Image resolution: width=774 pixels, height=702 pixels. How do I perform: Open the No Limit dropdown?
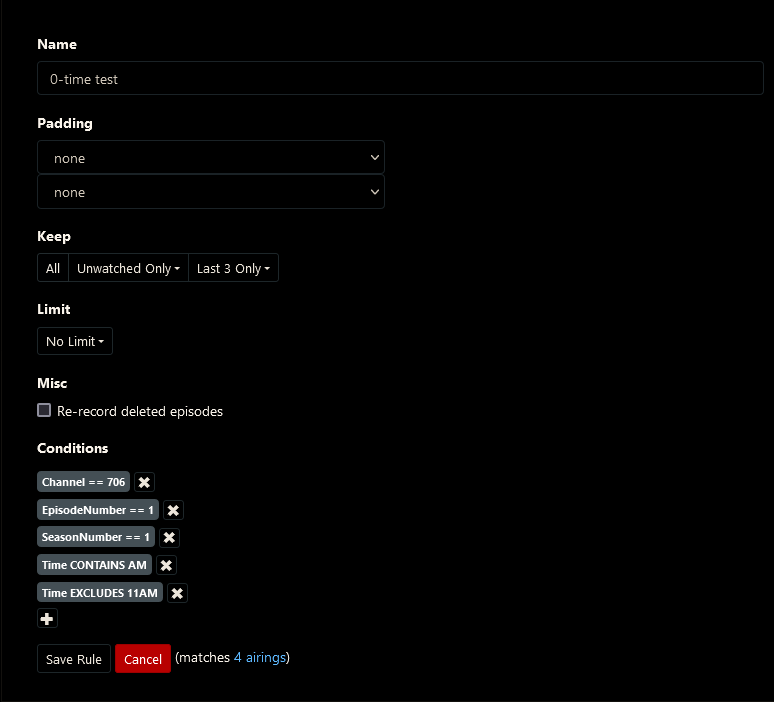75,341
